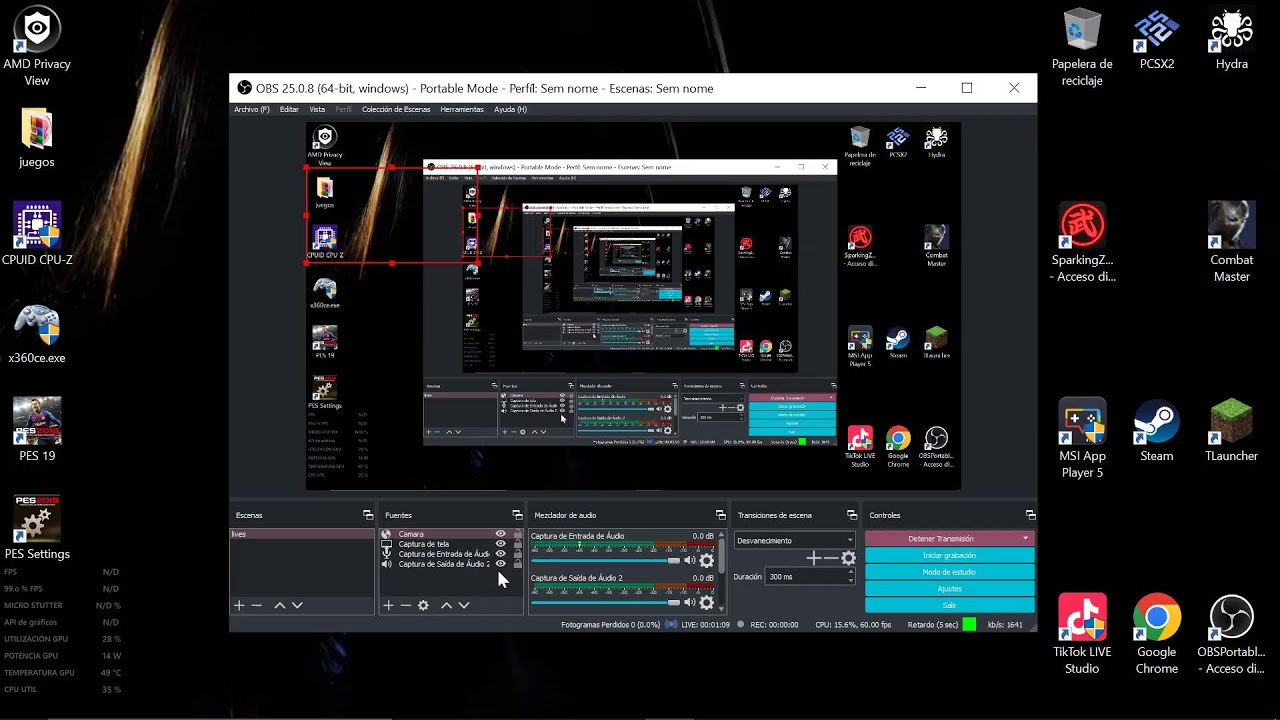Open audio settings gear for Captura de Entrada de Áudio

tap(707, 560)
